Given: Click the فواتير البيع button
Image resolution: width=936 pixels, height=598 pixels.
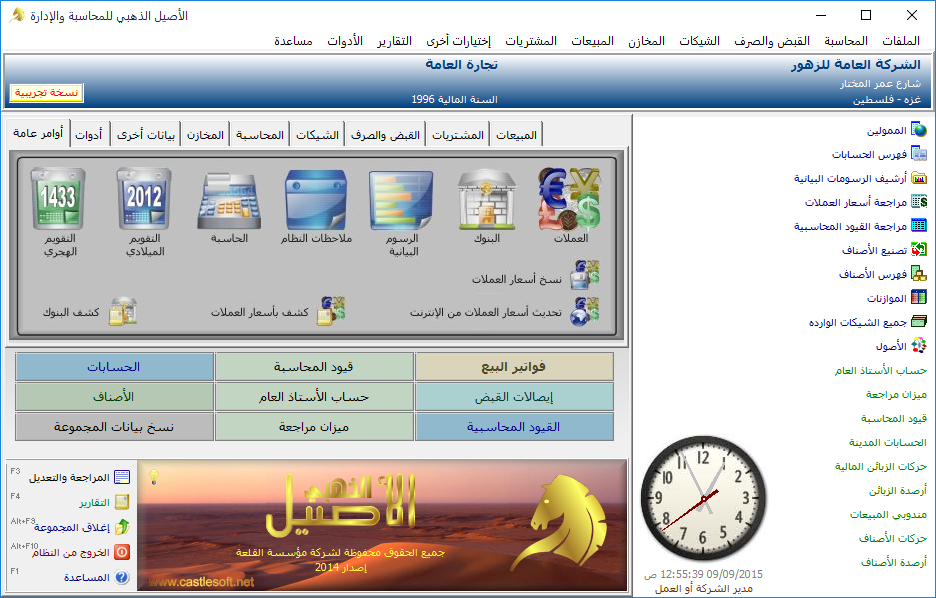Looking at the screenshot, I should 514,366.
